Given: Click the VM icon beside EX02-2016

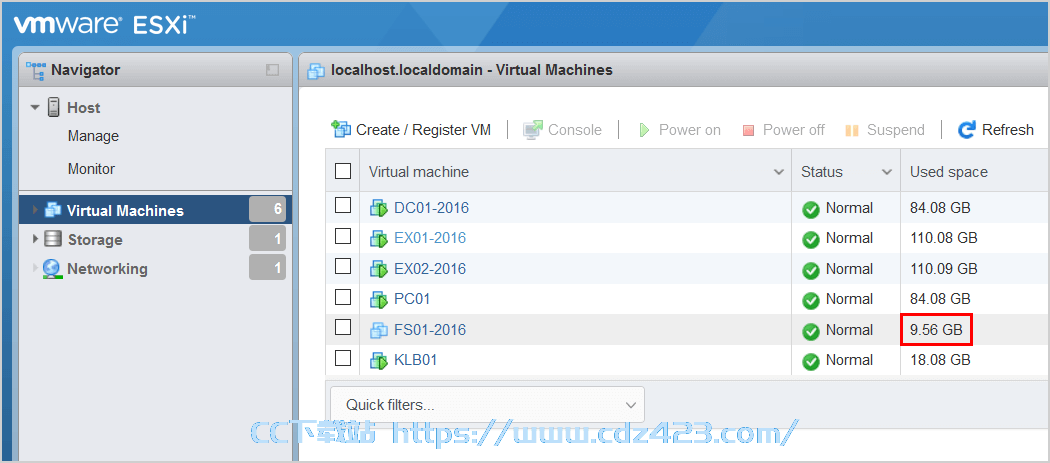Looking at the screenshot, I should coord(379,269).
